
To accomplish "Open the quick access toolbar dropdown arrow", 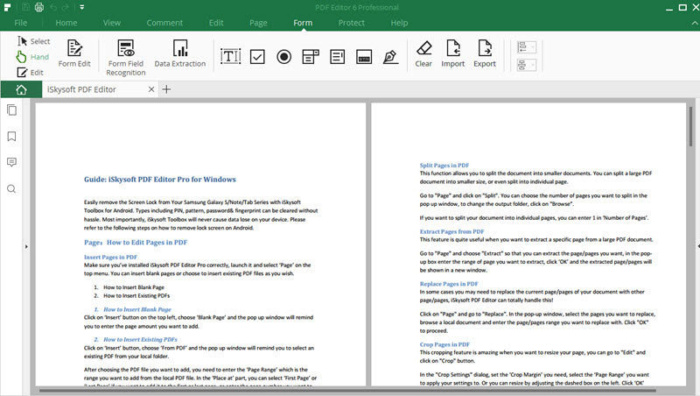I will pyautogui.click(x=82, y=7).
